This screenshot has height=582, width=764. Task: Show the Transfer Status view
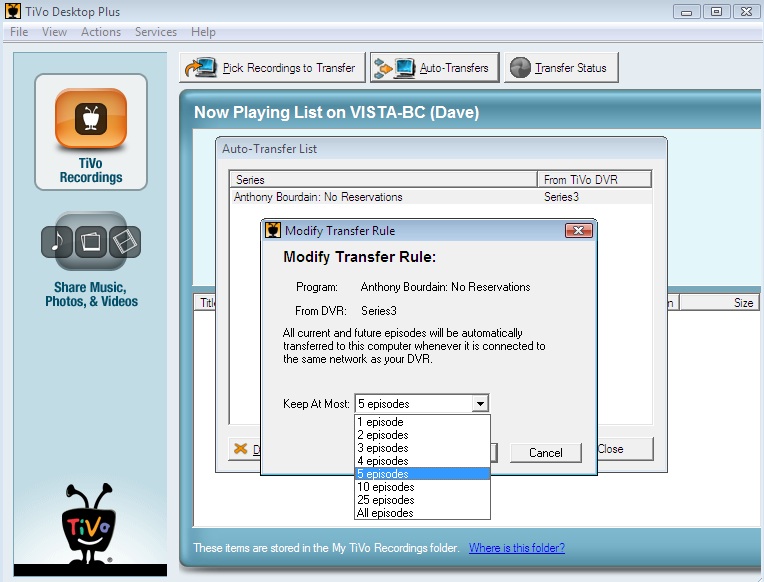(561, 68)
